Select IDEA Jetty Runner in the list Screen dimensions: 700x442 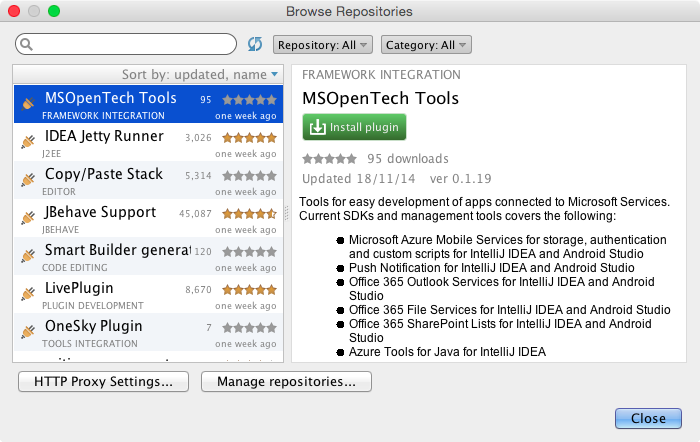click(148, 142)
